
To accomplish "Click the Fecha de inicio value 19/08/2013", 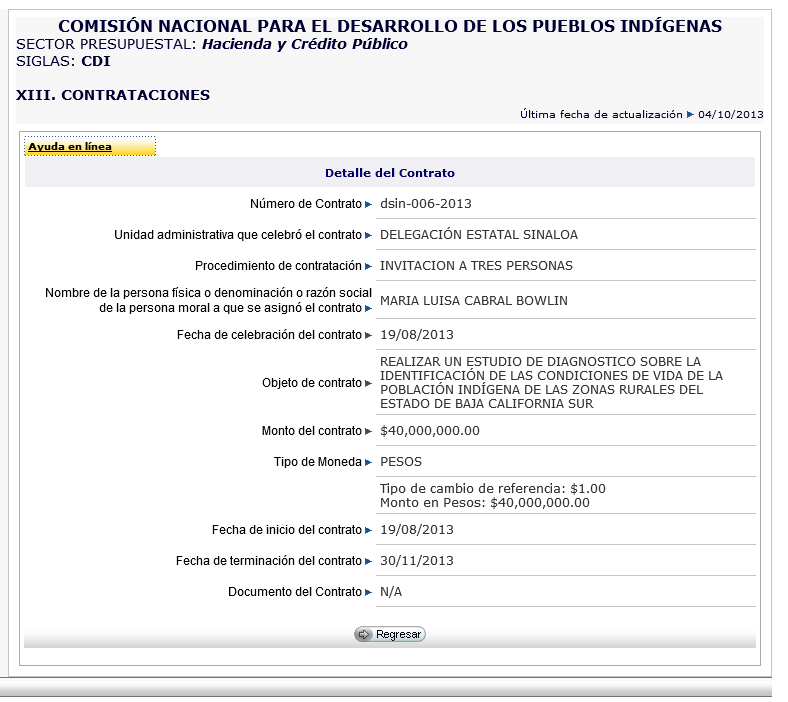I will 417,530.
